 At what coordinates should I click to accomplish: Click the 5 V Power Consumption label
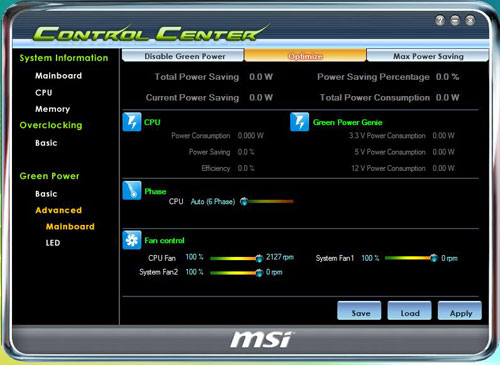click(x=390, y=152)
